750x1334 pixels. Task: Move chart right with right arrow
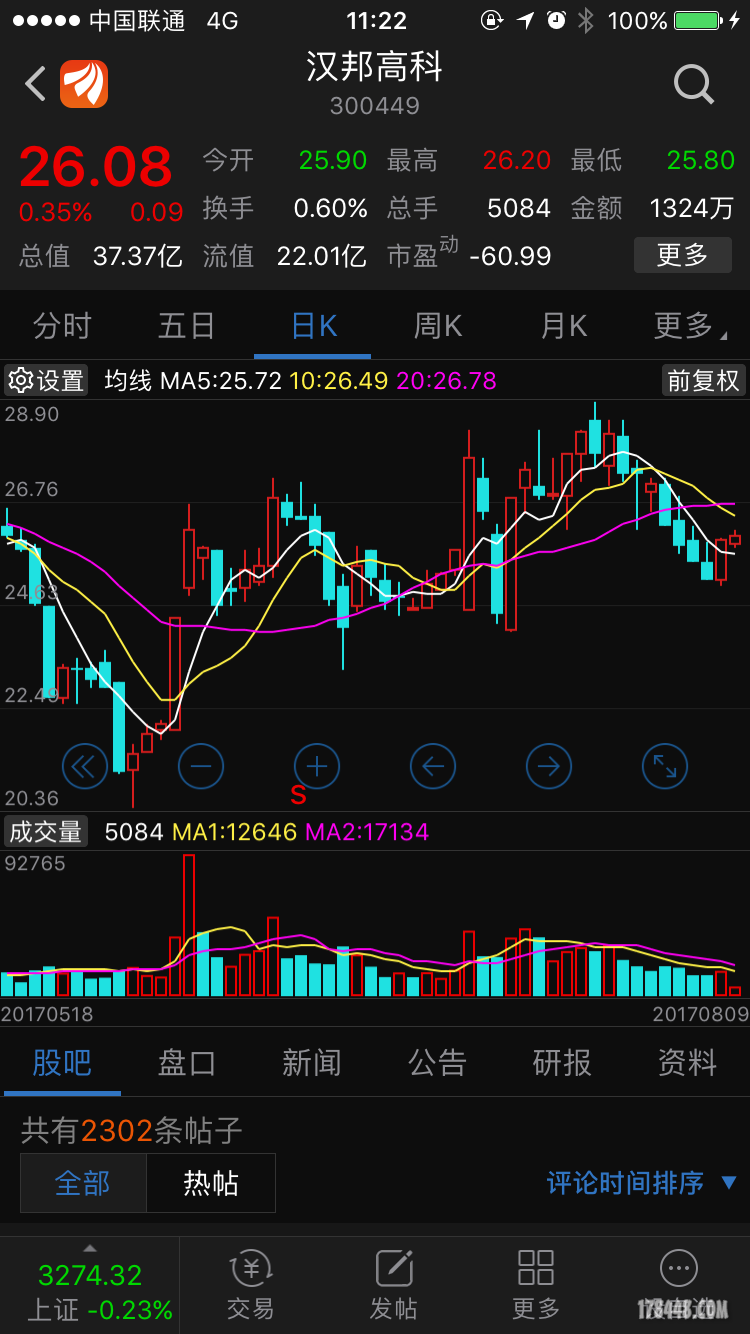[549, 767]
